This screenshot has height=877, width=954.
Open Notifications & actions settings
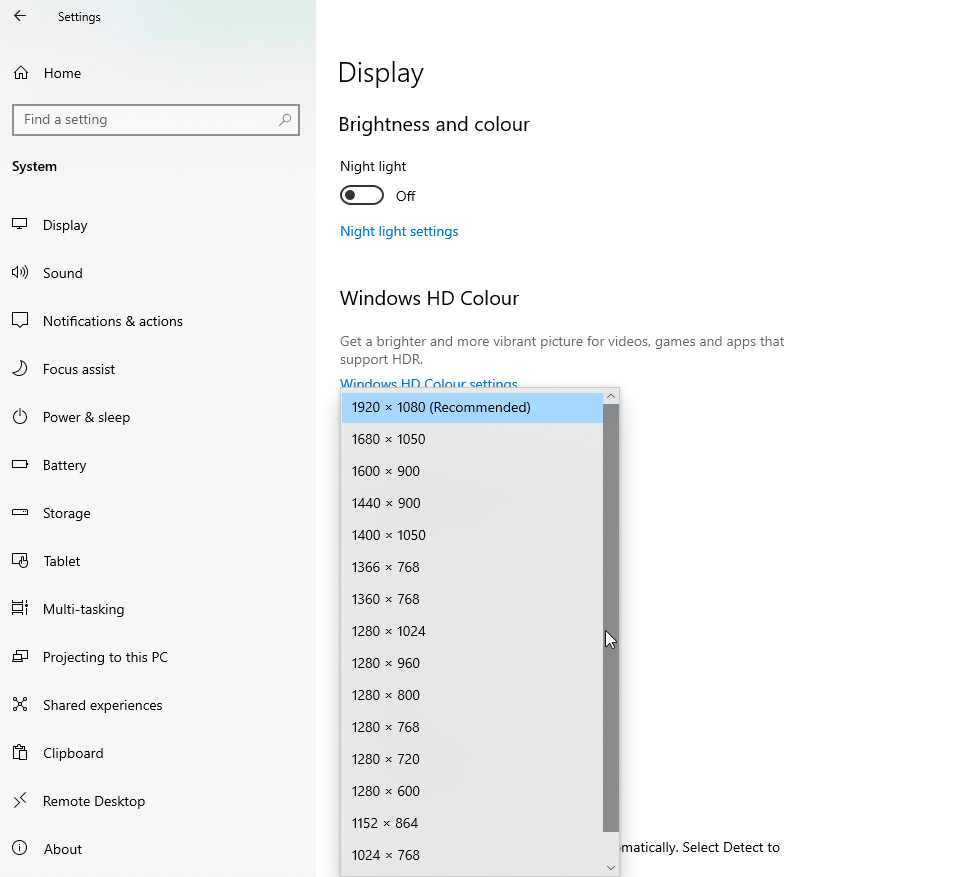[156, 321]
